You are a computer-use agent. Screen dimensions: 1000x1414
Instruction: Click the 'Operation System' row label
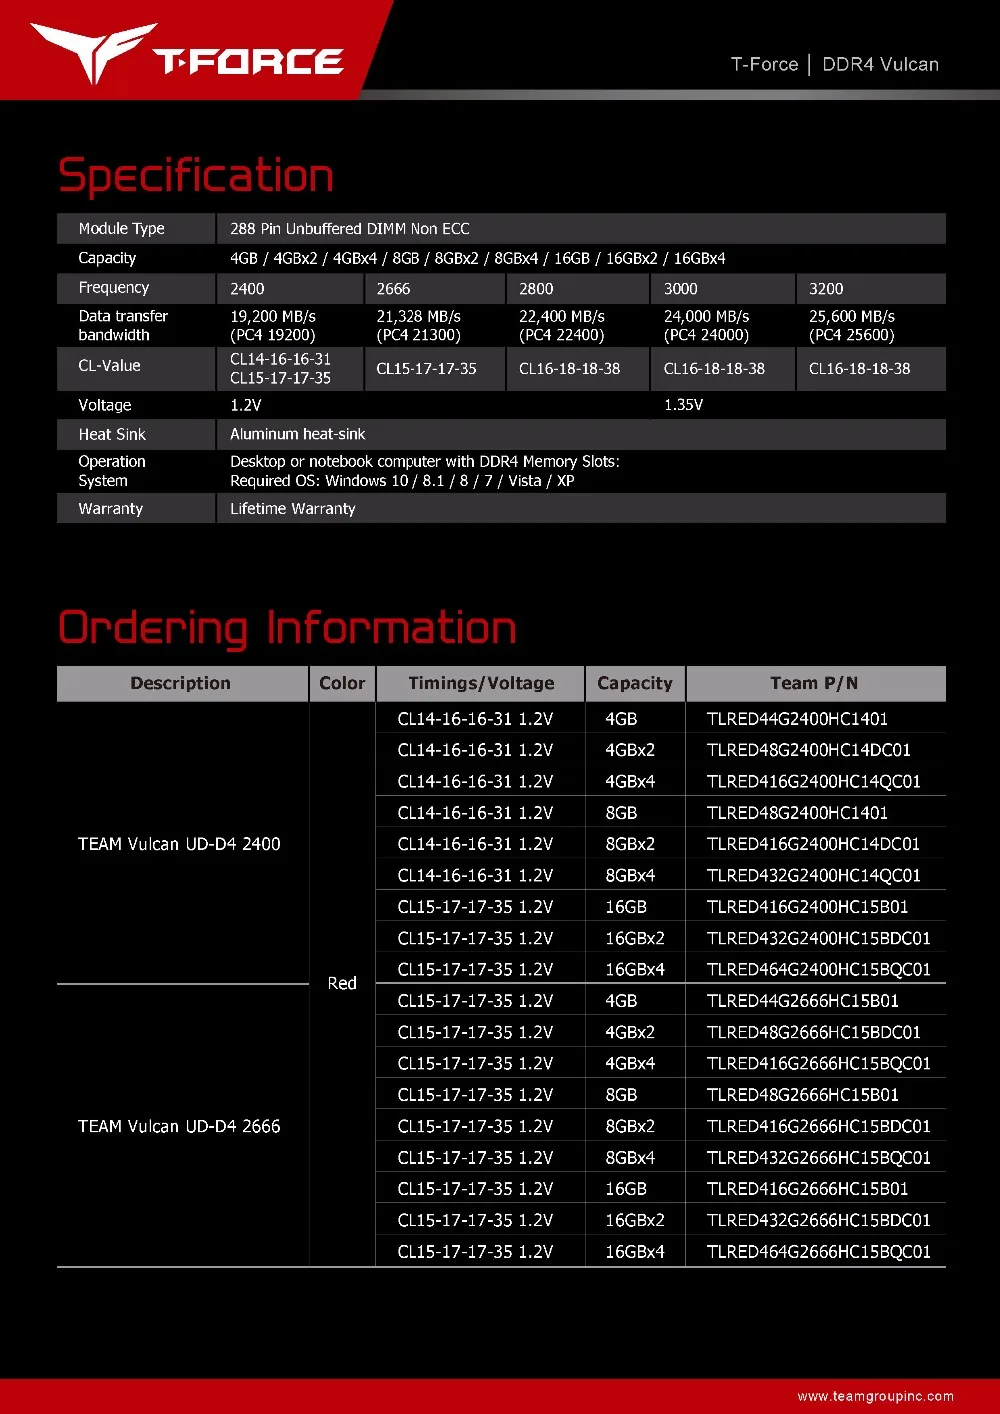tap(112, 471)
